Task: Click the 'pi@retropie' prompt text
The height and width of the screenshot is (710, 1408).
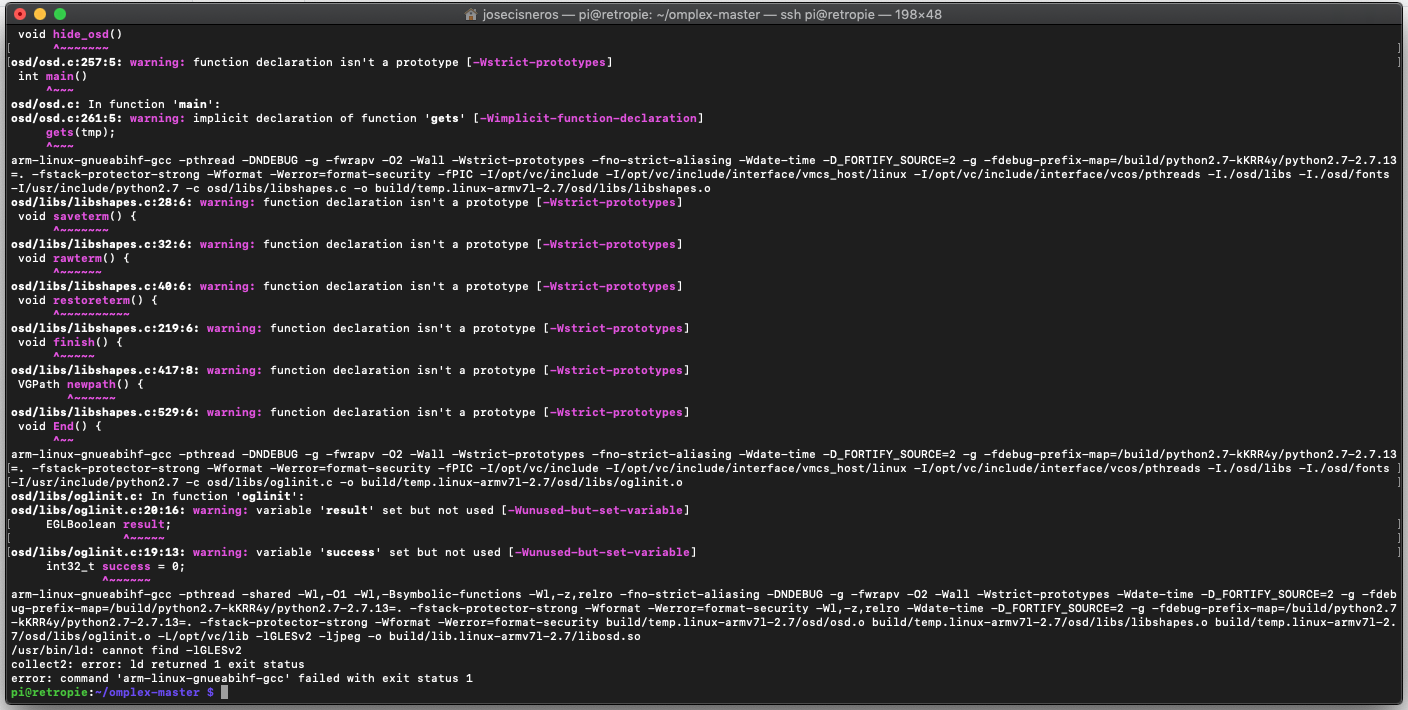Action: (49, 692)
